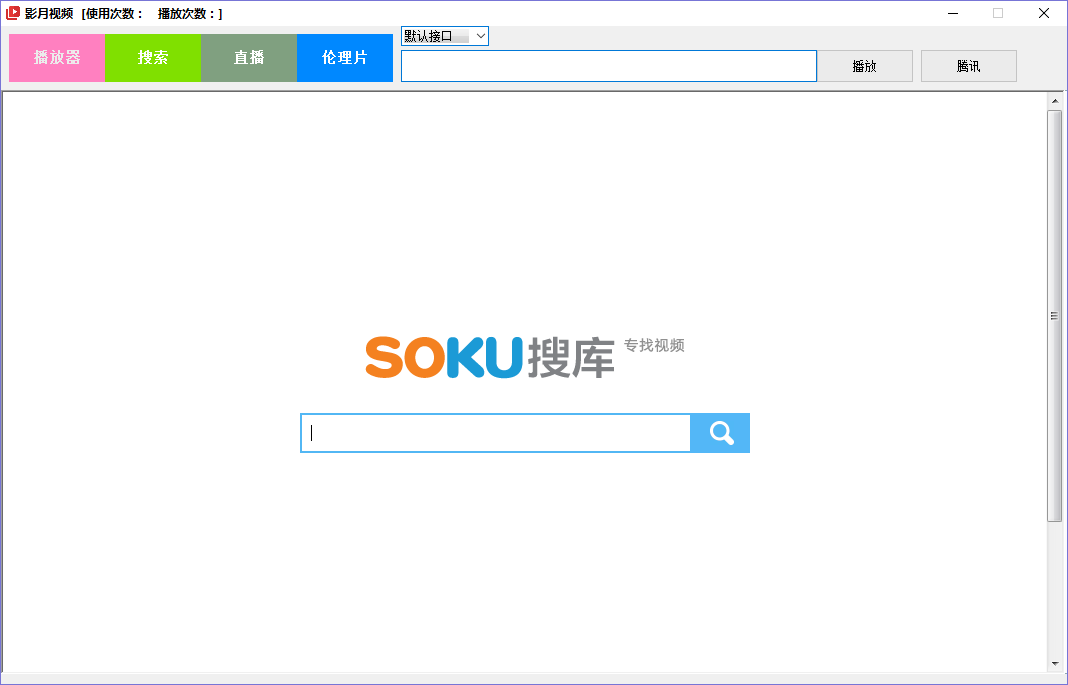Open the pink 播放器 tab
Viewport: 1068px width, 685px height.
57,58
